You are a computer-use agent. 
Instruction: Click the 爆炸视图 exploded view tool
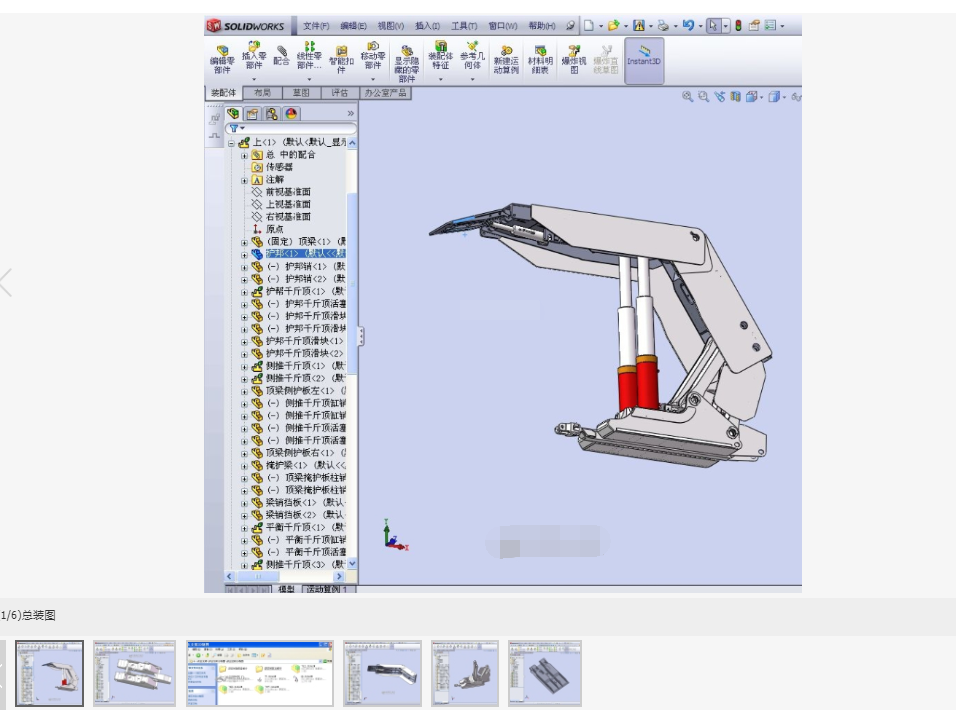pyautogui.click(x=574, y=59)
